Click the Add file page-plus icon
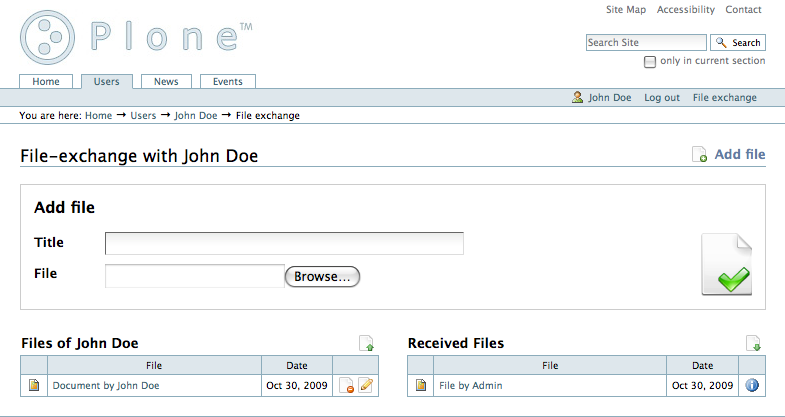785x417 pixels. click(700, 155)
